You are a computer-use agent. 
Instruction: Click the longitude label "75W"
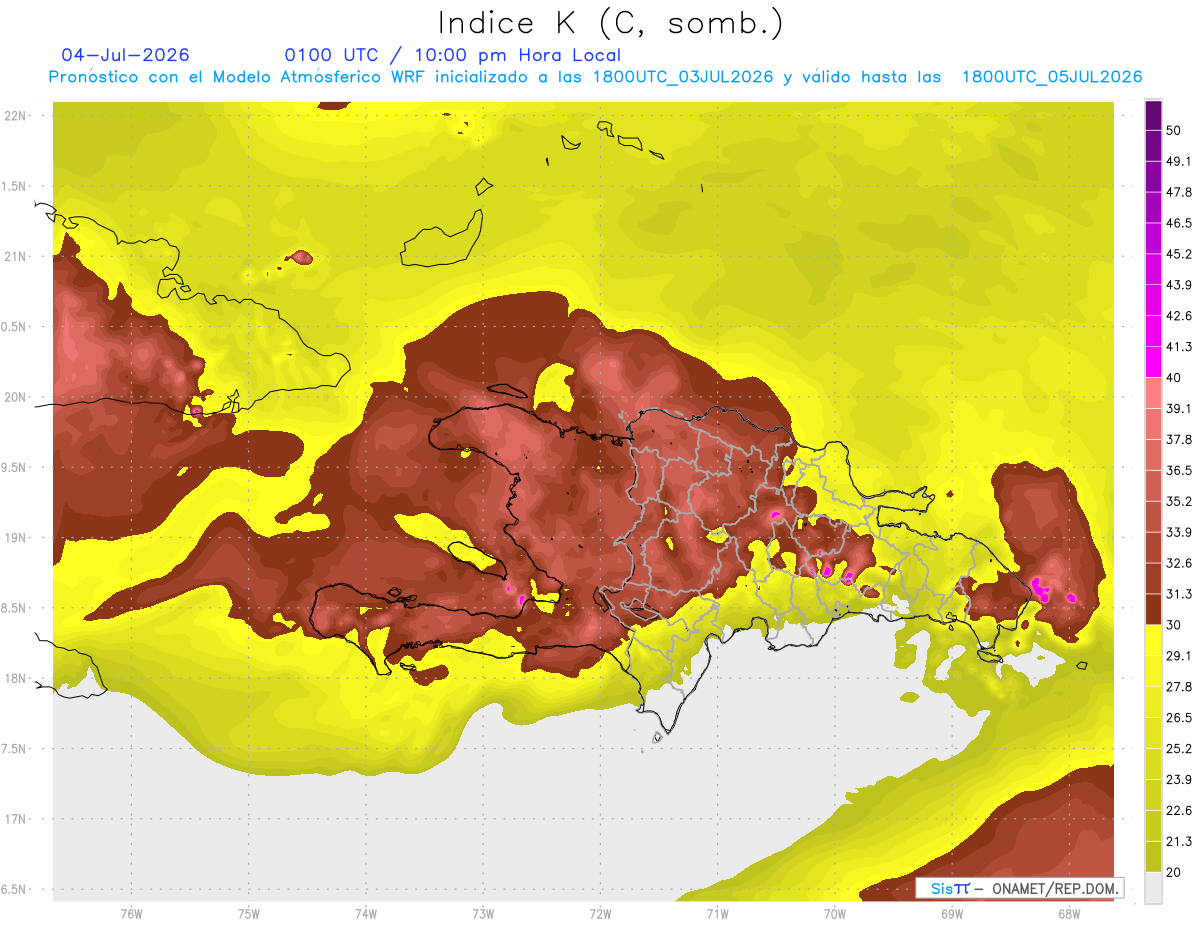coord(249,913)
